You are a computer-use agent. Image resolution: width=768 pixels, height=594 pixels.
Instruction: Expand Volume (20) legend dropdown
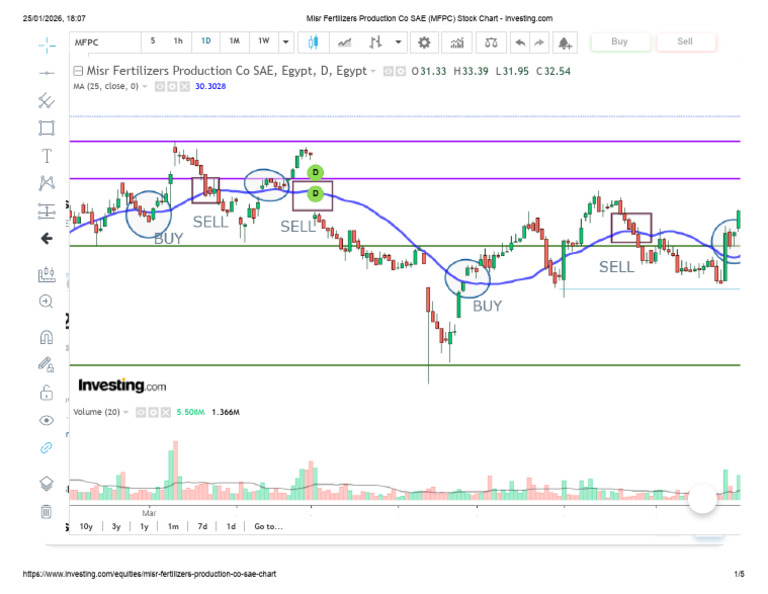click(x=126, y=412)
